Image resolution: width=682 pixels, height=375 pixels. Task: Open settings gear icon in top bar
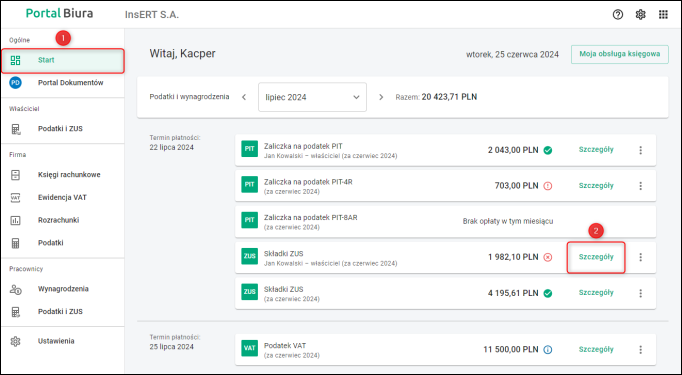click(x=640, y=14)
